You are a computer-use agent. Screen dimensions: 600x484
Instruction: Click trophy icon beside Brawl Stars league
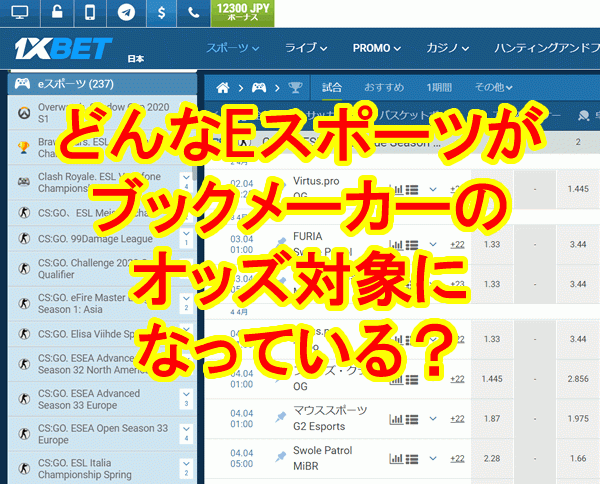click(x=24, y=147)
